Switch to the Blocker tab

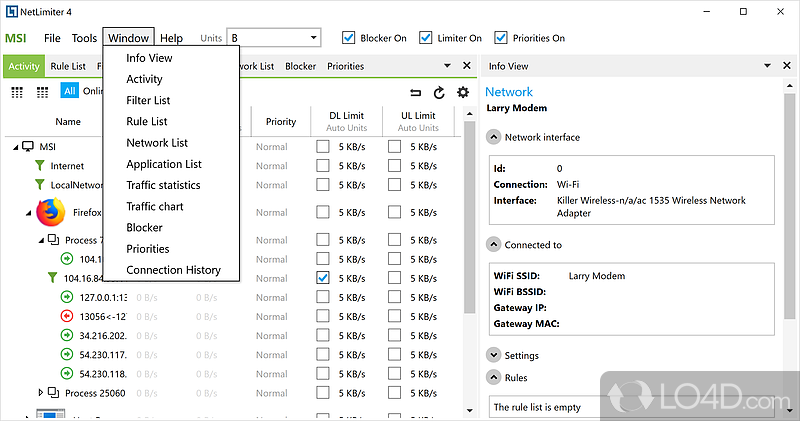point(300,66)
